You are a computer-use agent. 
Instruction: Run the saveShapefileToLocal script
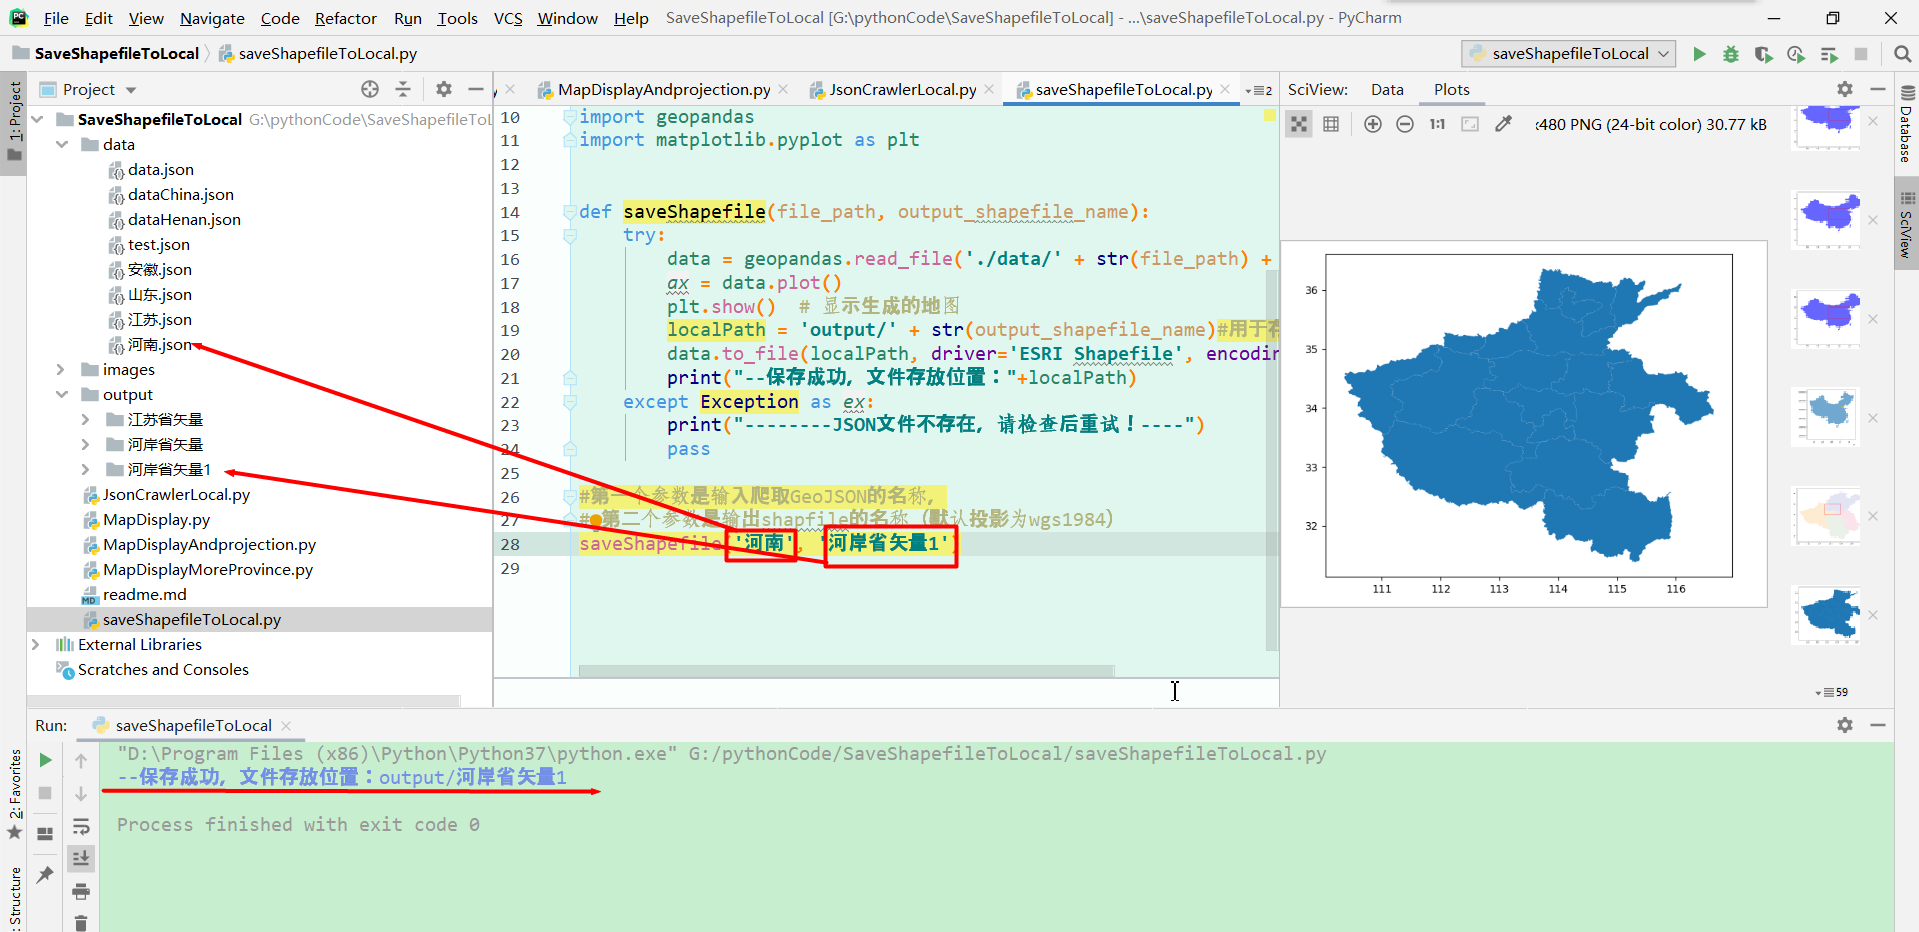(1699, 54)
